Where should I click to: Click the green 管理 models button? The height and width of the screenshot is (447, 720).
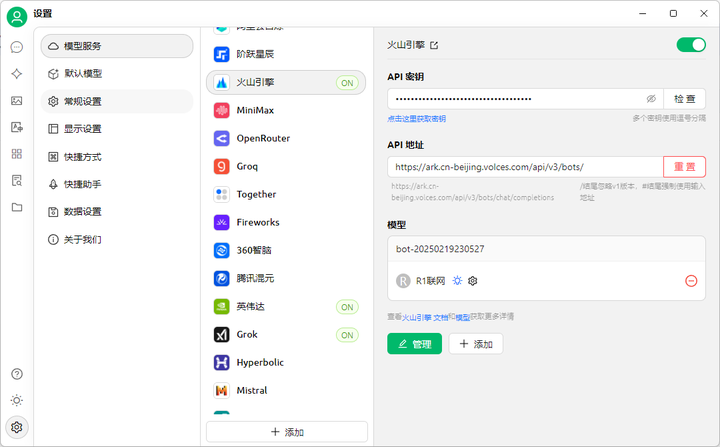[x=415, y=344]
